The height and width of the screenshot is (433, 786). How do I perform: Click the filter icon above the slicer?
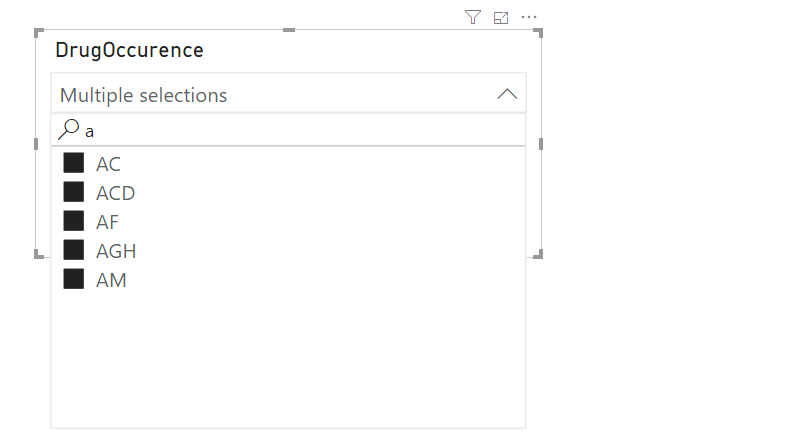tap(473, 17)
